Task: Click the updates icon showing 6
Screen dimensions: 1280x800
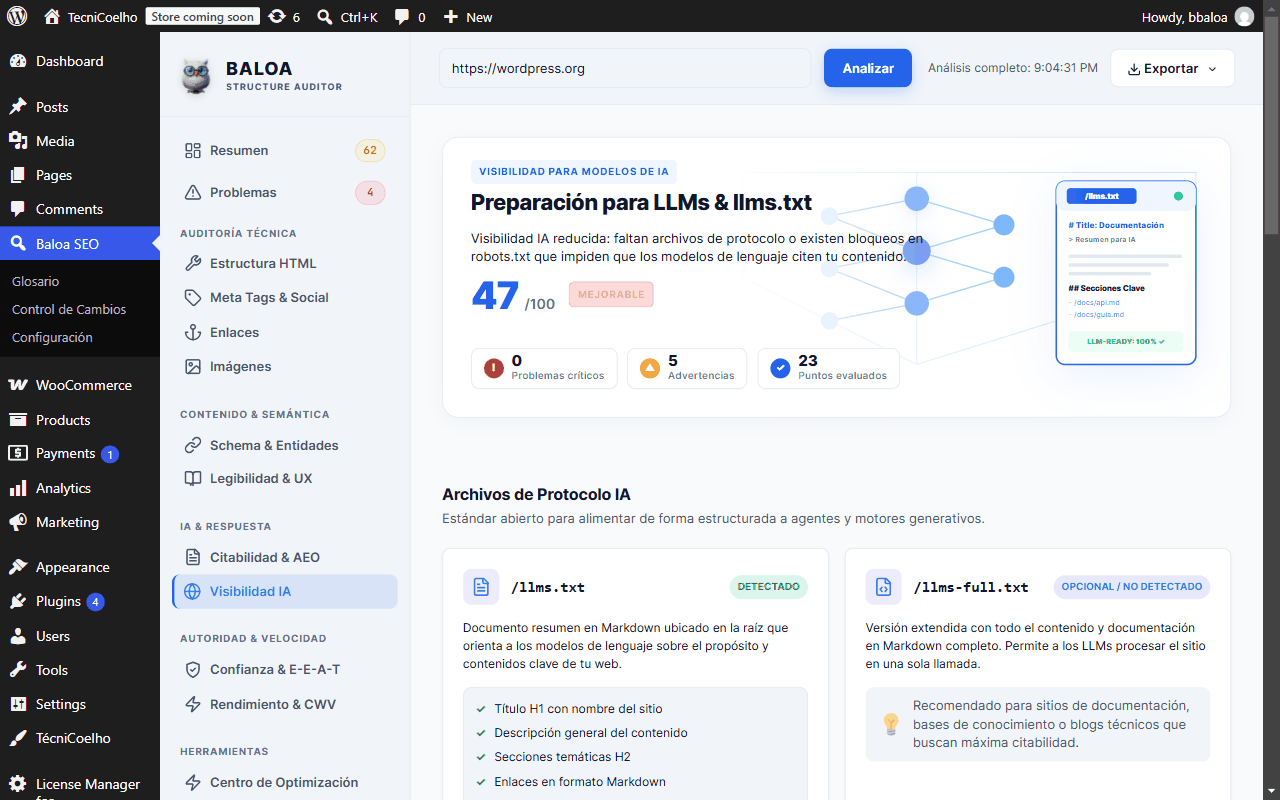Action: click(x=277, y=16)
